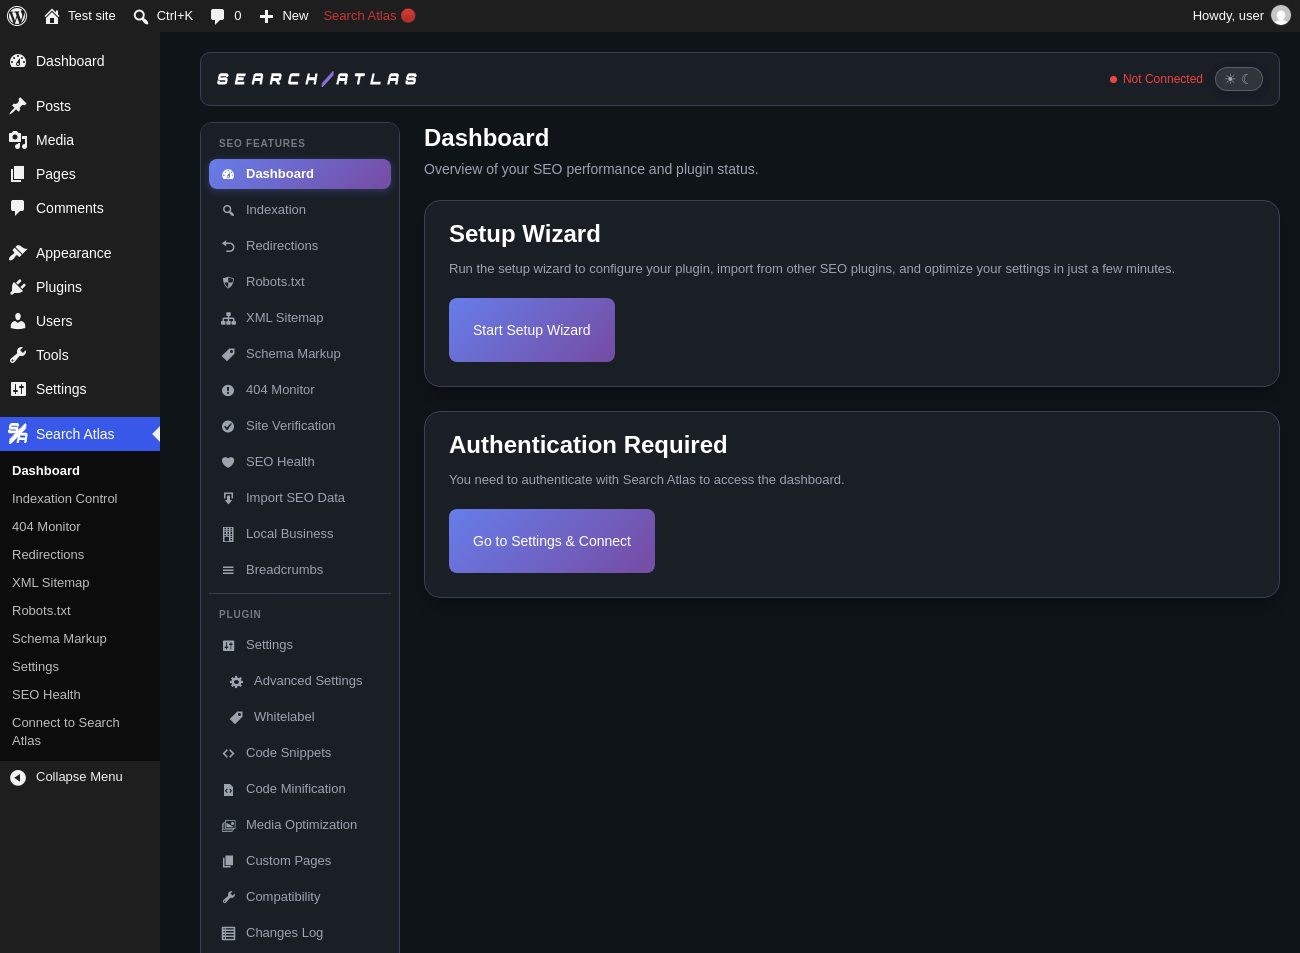The image size is (1300, 953).
Task: Click the Tools wrench icon
Action: tap(18, 355)
